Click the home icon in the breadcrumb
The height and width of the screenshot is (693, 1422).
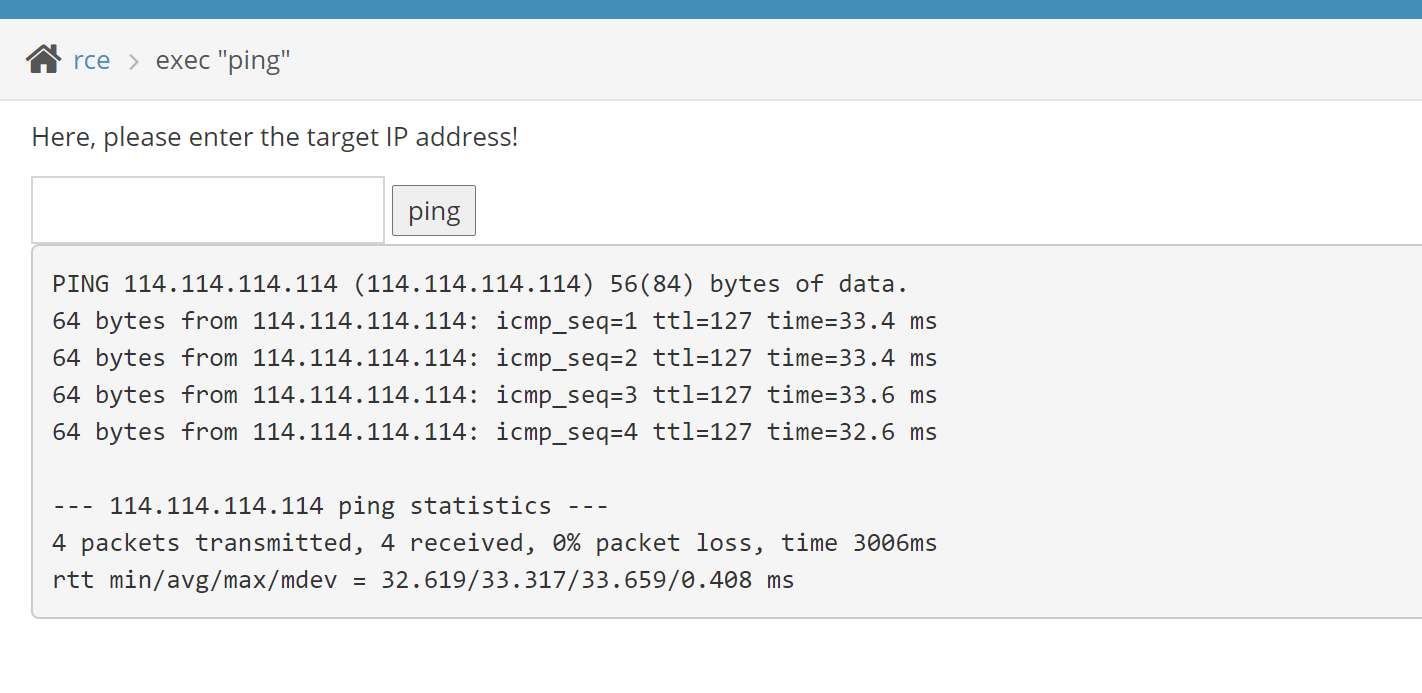pos(43,60)
